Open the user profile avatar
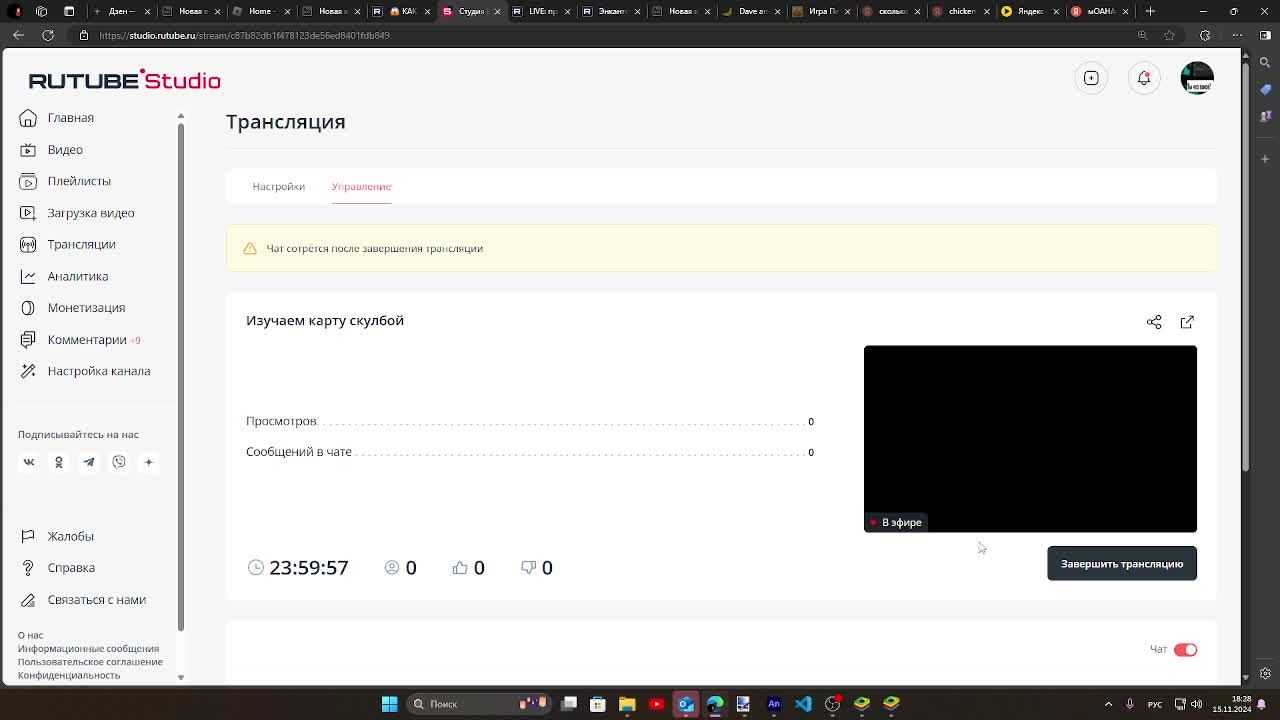The width and height of the screenshot is (1280, 720). pyautogui.click(x=1197, y=78)
